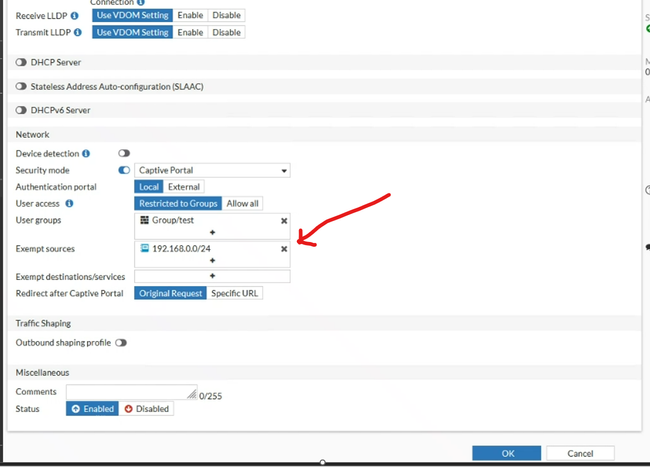The width and height of the screenshot is (650, 467).
Task: Toggle the DHCP Server switch
Action: tap(21, 63)
